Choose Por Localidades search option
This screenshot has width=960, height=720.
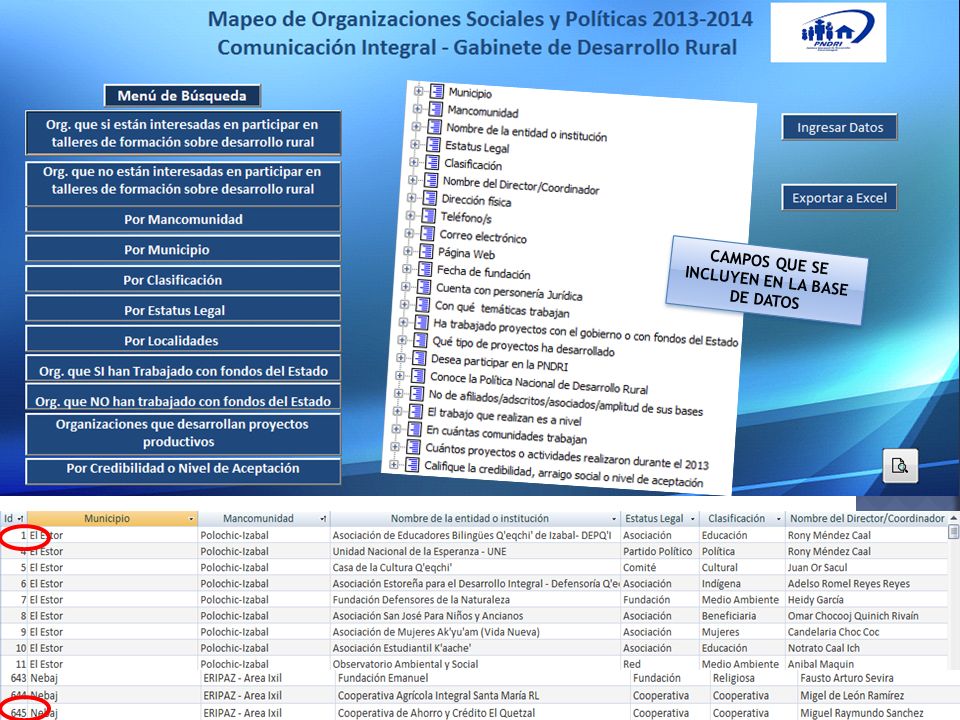tap(183, 340)
